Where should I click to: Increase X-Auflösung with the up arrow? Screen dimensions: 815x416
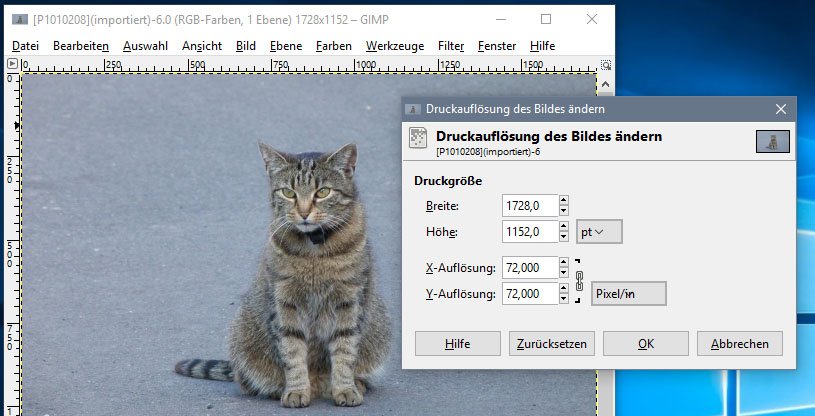click(564, 262)
